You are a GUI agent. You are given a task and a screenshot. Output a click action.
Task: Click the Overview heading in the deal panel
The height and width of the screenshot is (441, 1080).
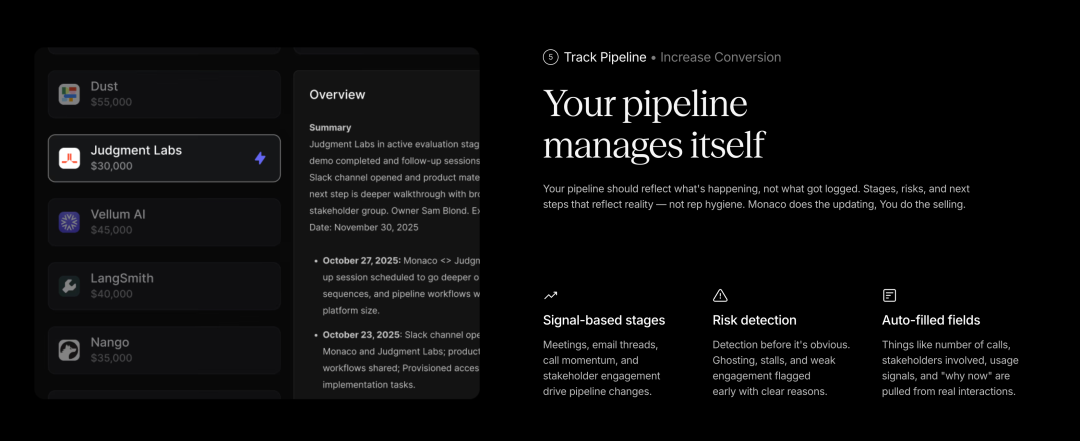(337, 95)
